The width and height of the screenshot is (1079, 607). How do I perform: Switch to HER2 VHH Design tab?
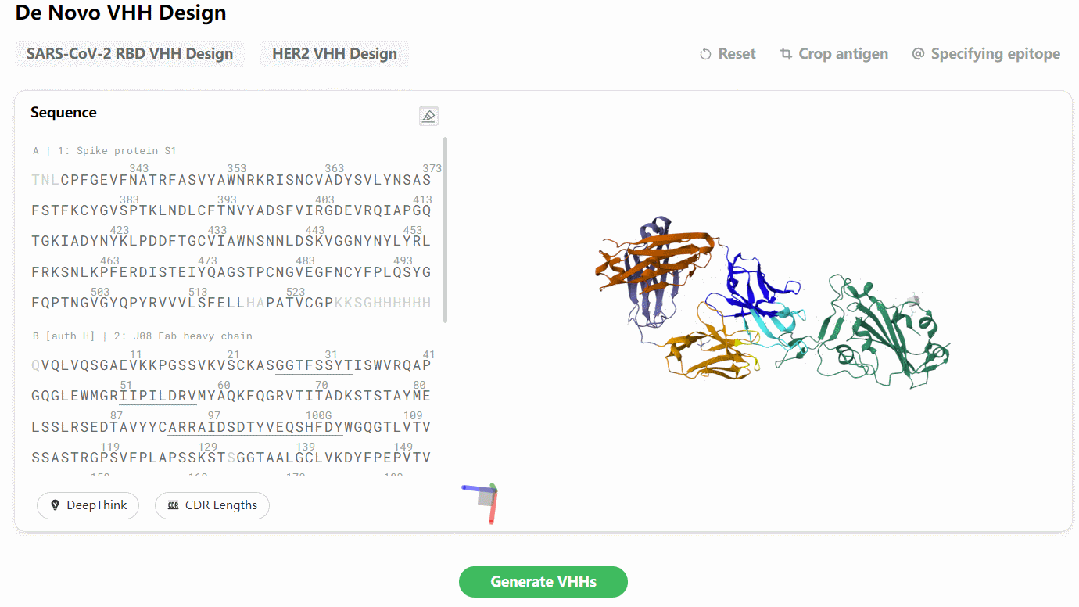pyautogui.click(x=334, y=54)
